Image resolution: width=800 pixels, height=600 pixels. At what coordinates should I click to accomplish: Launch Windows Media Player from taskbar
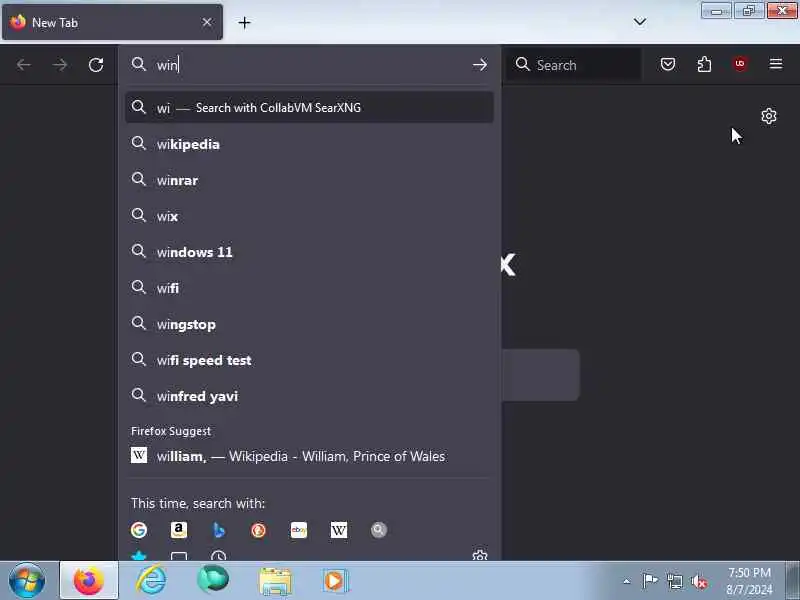(335, 581)
